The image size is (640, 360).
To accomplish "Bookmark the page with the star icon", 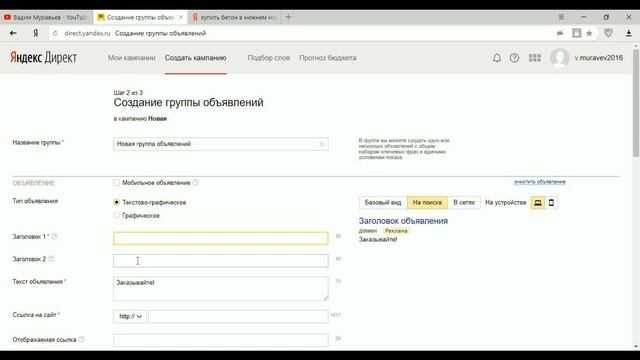I will click(589, 33).
